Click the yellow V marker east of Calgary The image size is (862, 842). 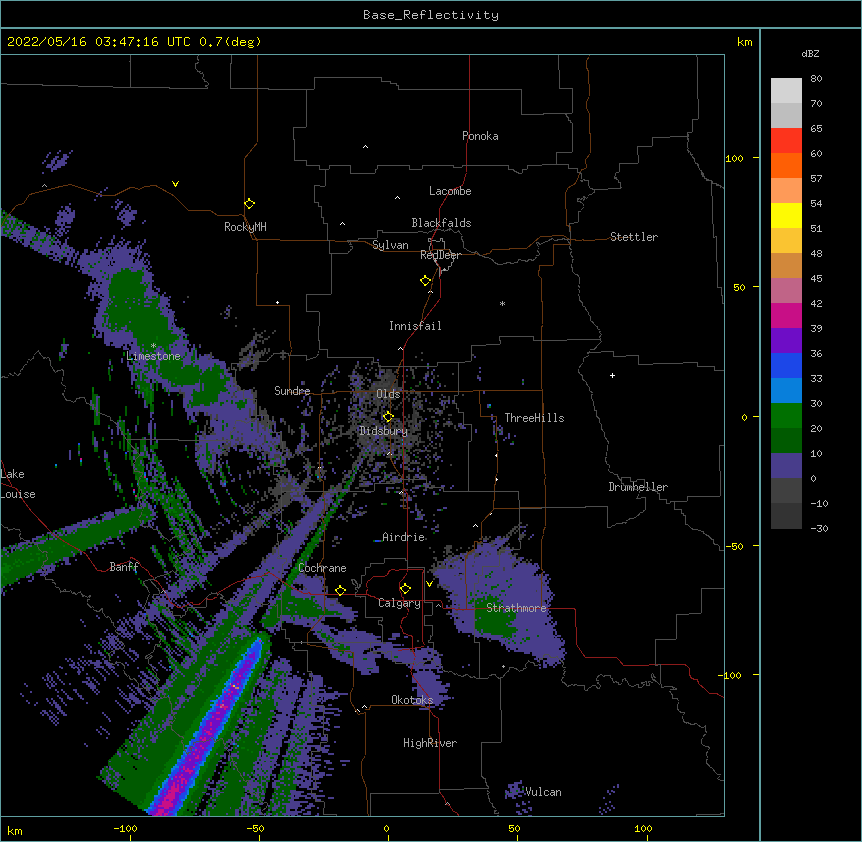pyautogui.click(x=429, y=584)
